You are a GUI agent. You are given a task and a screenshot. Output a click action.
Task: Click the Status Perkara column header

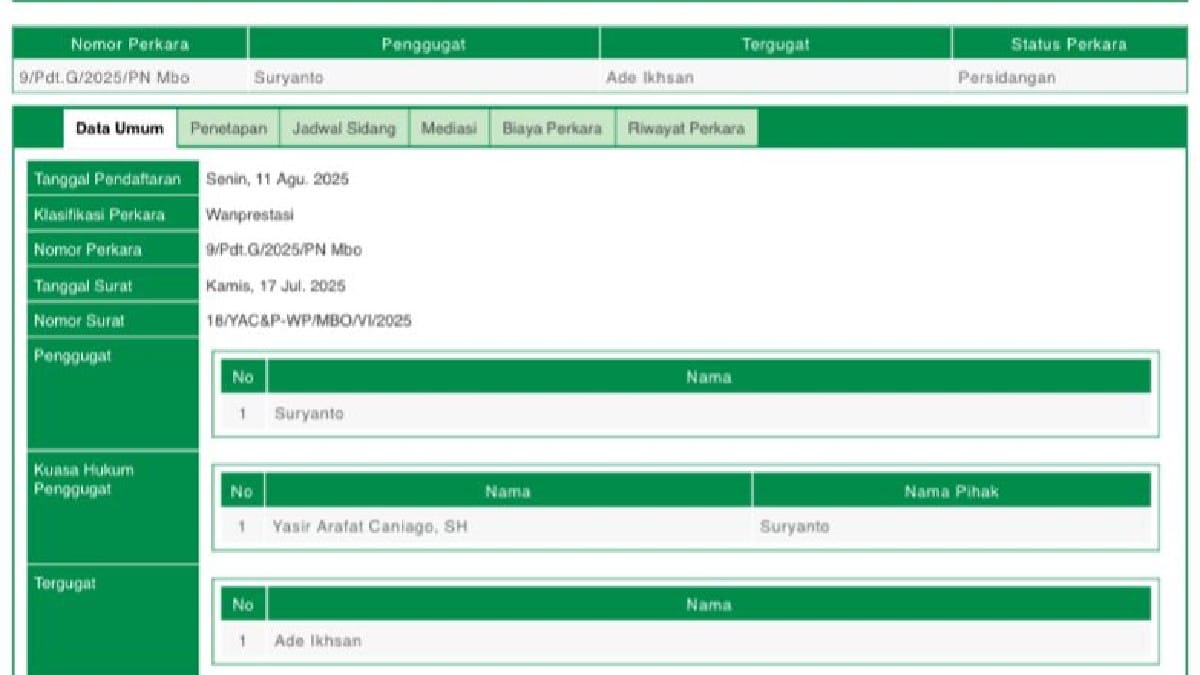[x=1068, y=44]
